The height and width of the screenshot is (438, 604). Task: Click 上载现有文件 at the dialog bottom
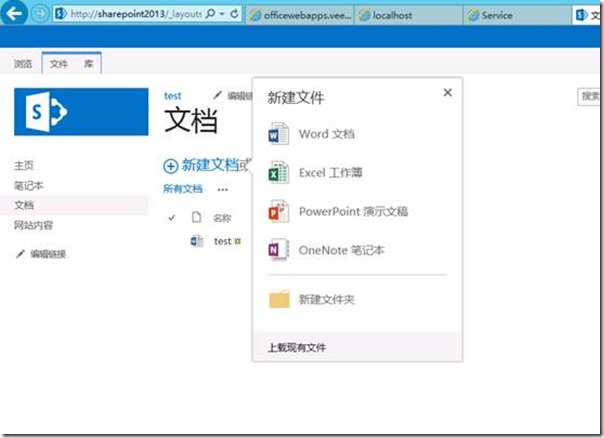[297, 347]
